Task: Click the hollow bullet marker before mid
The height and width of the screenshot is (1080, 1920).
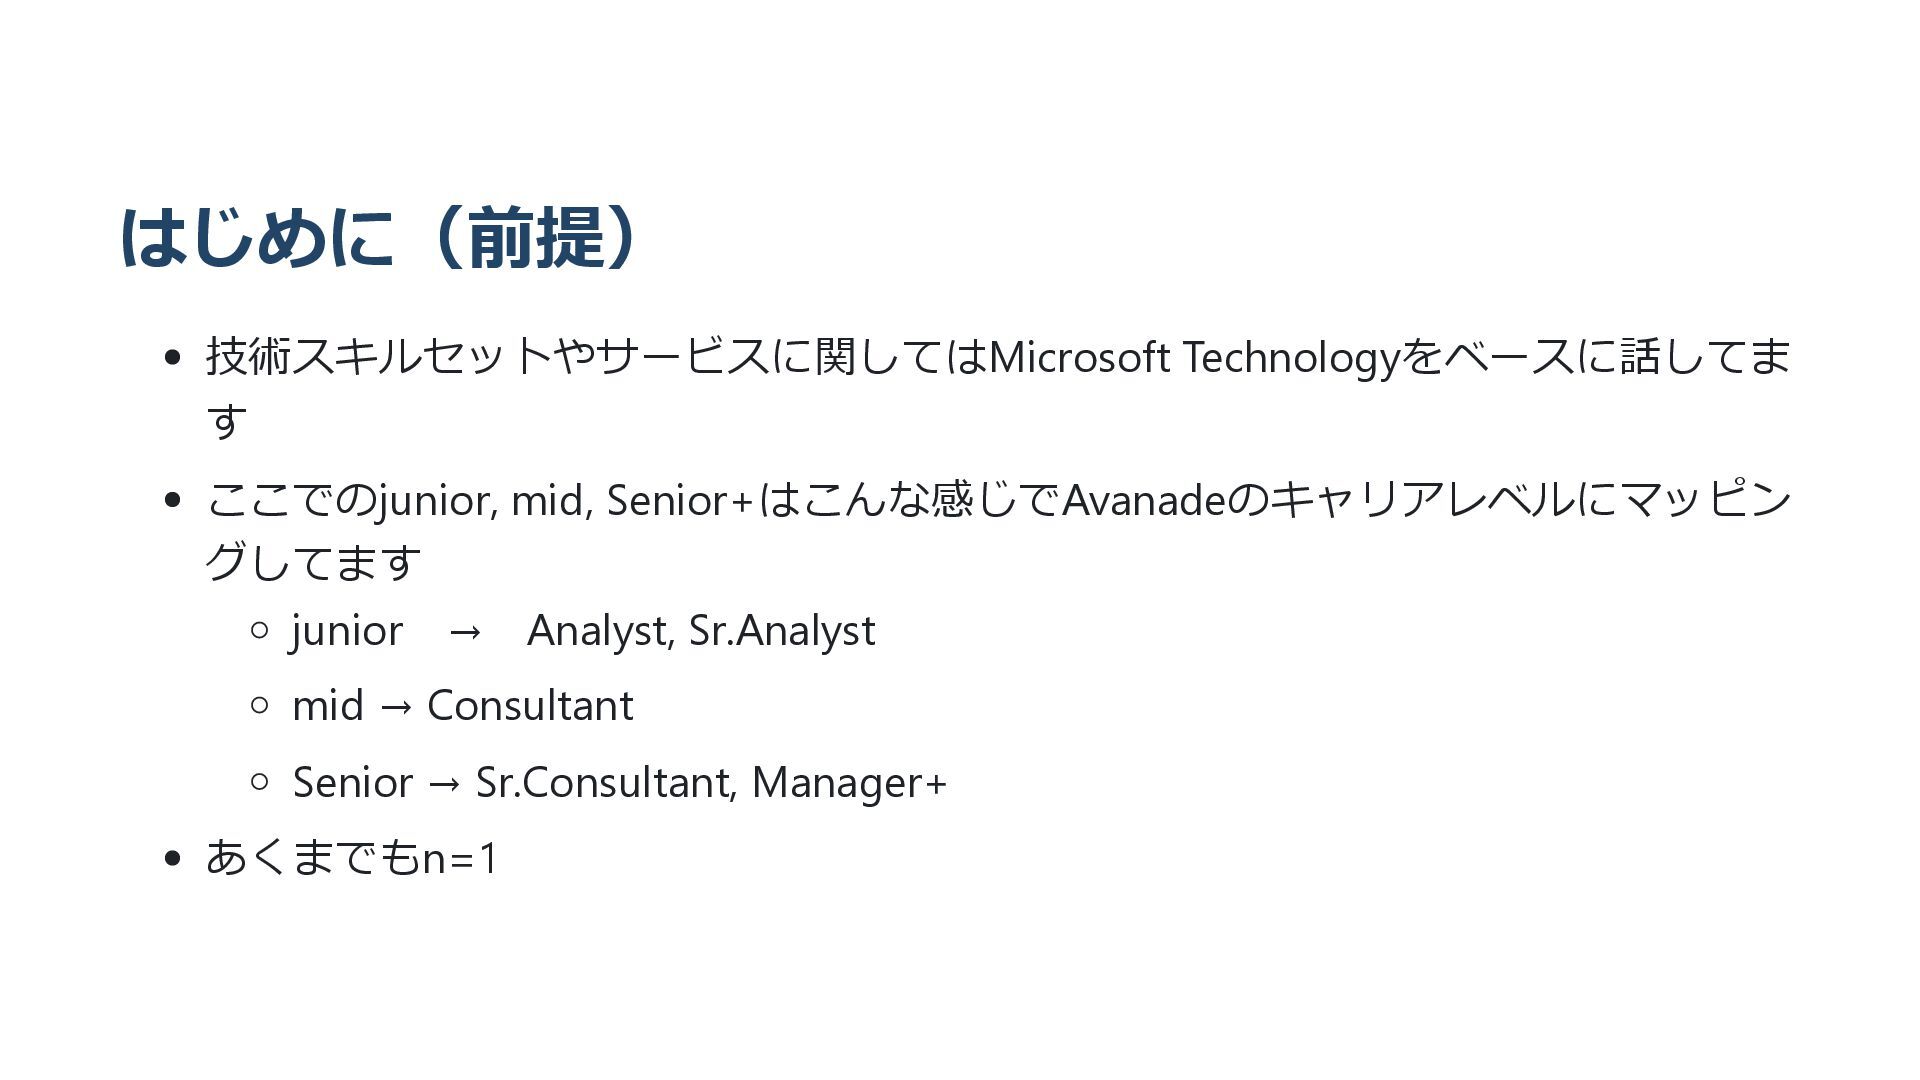Action: click(x=259, y=705)
